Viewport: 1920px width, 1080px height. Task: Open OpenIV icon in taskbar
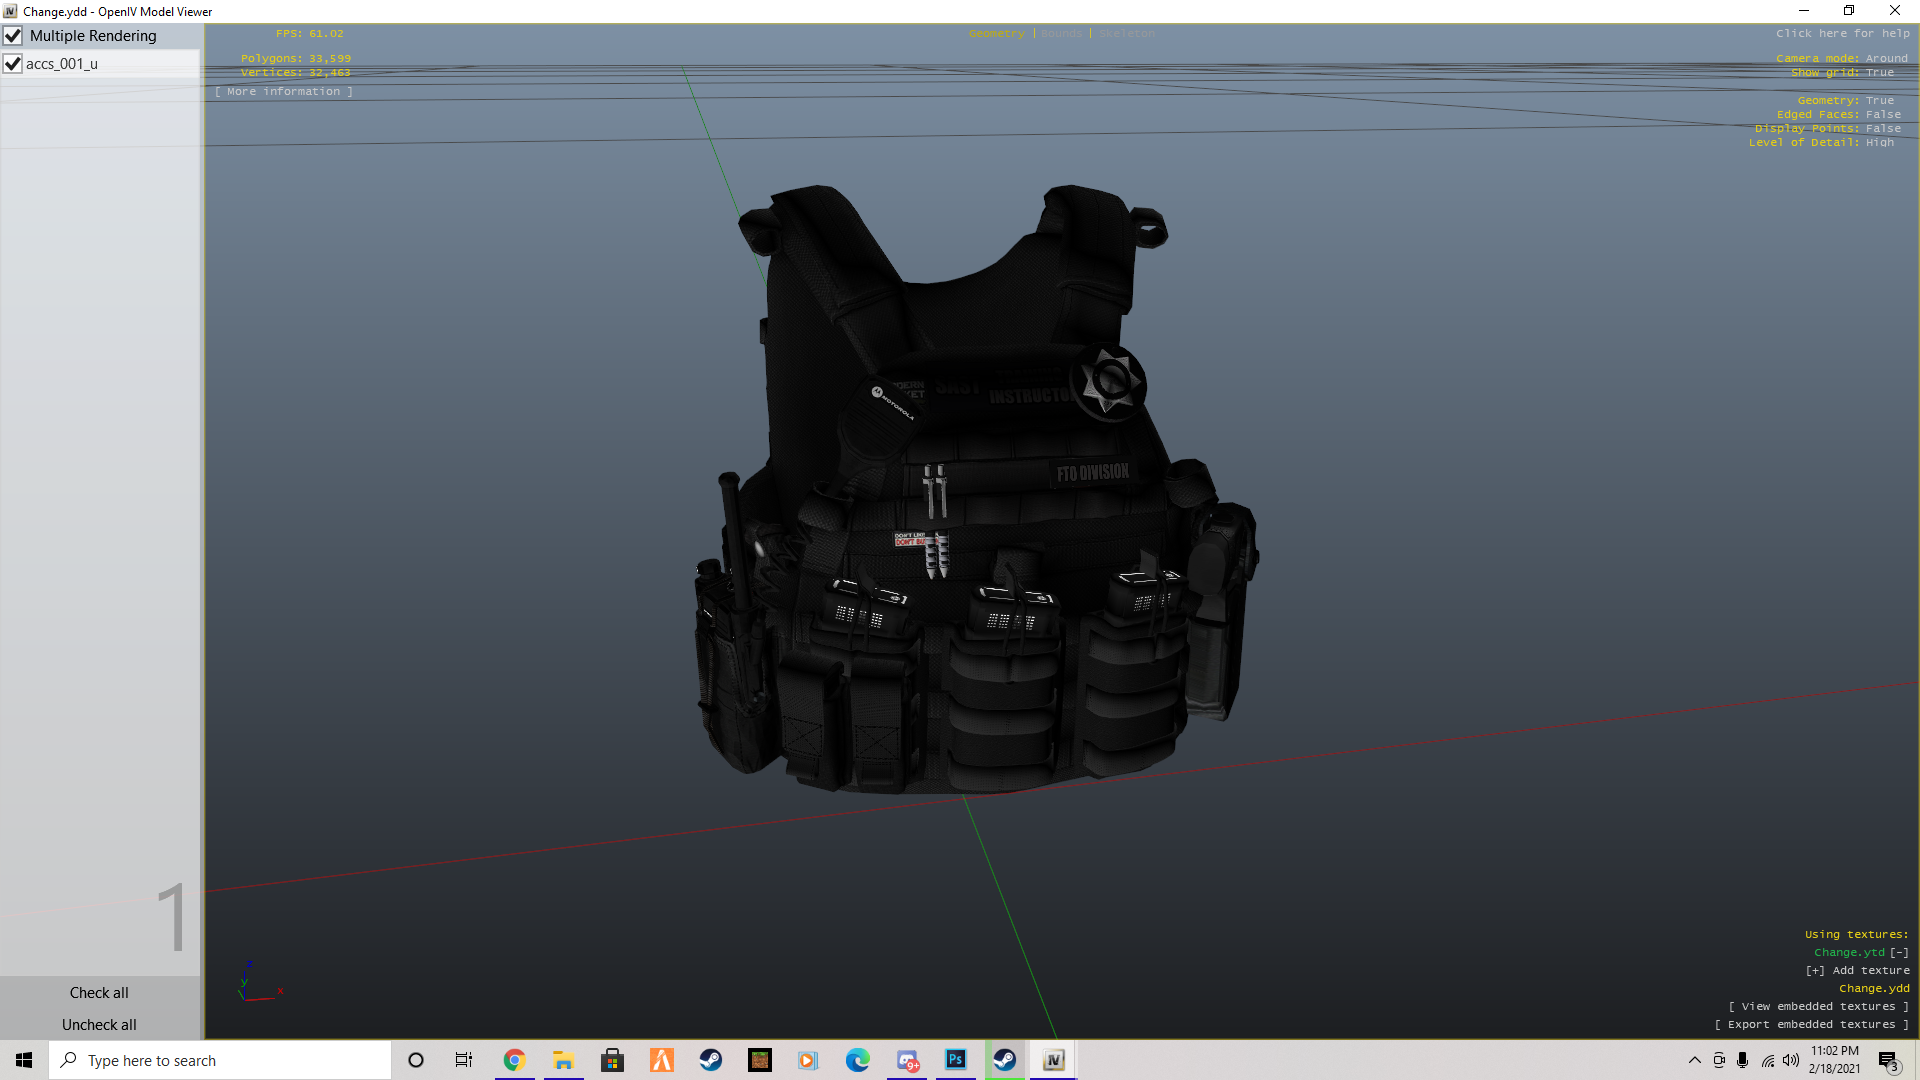pos(1053,1060)
